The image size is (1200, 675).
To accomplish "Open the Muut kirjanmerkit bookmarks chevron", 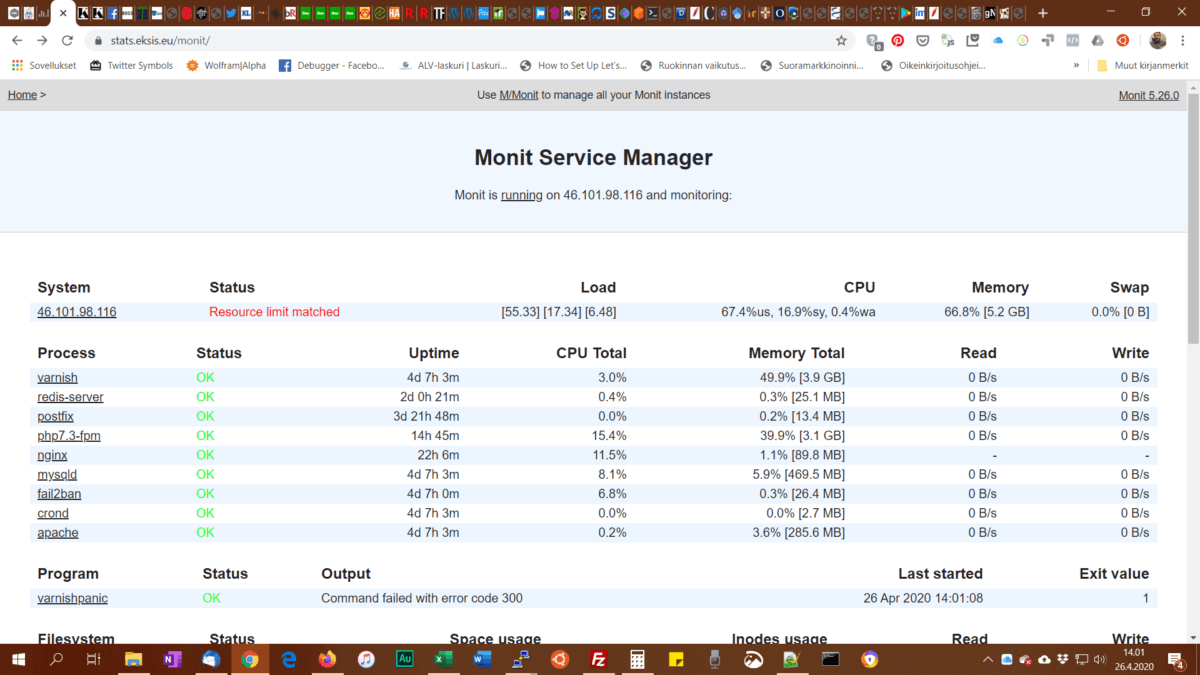I will tap(1077, 64).
